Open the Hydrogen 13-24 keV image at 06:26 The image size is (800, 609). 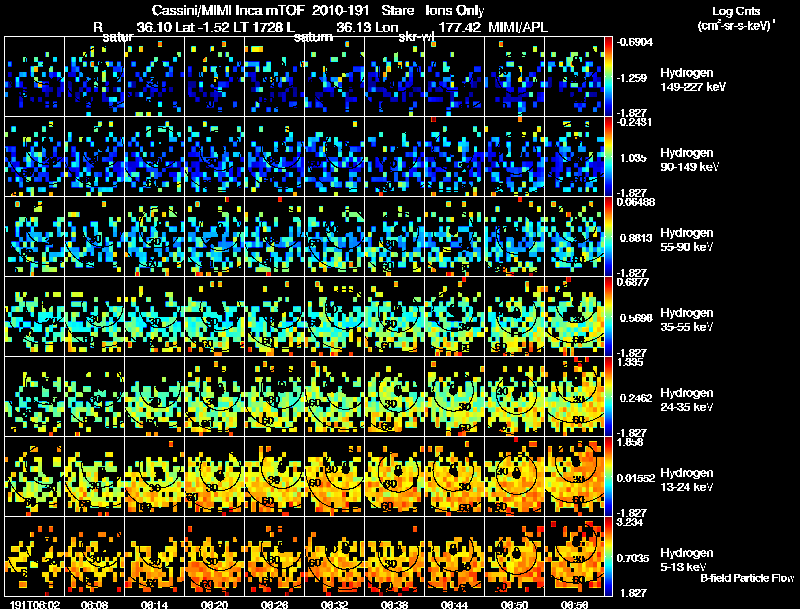click(x=274, y=476)
